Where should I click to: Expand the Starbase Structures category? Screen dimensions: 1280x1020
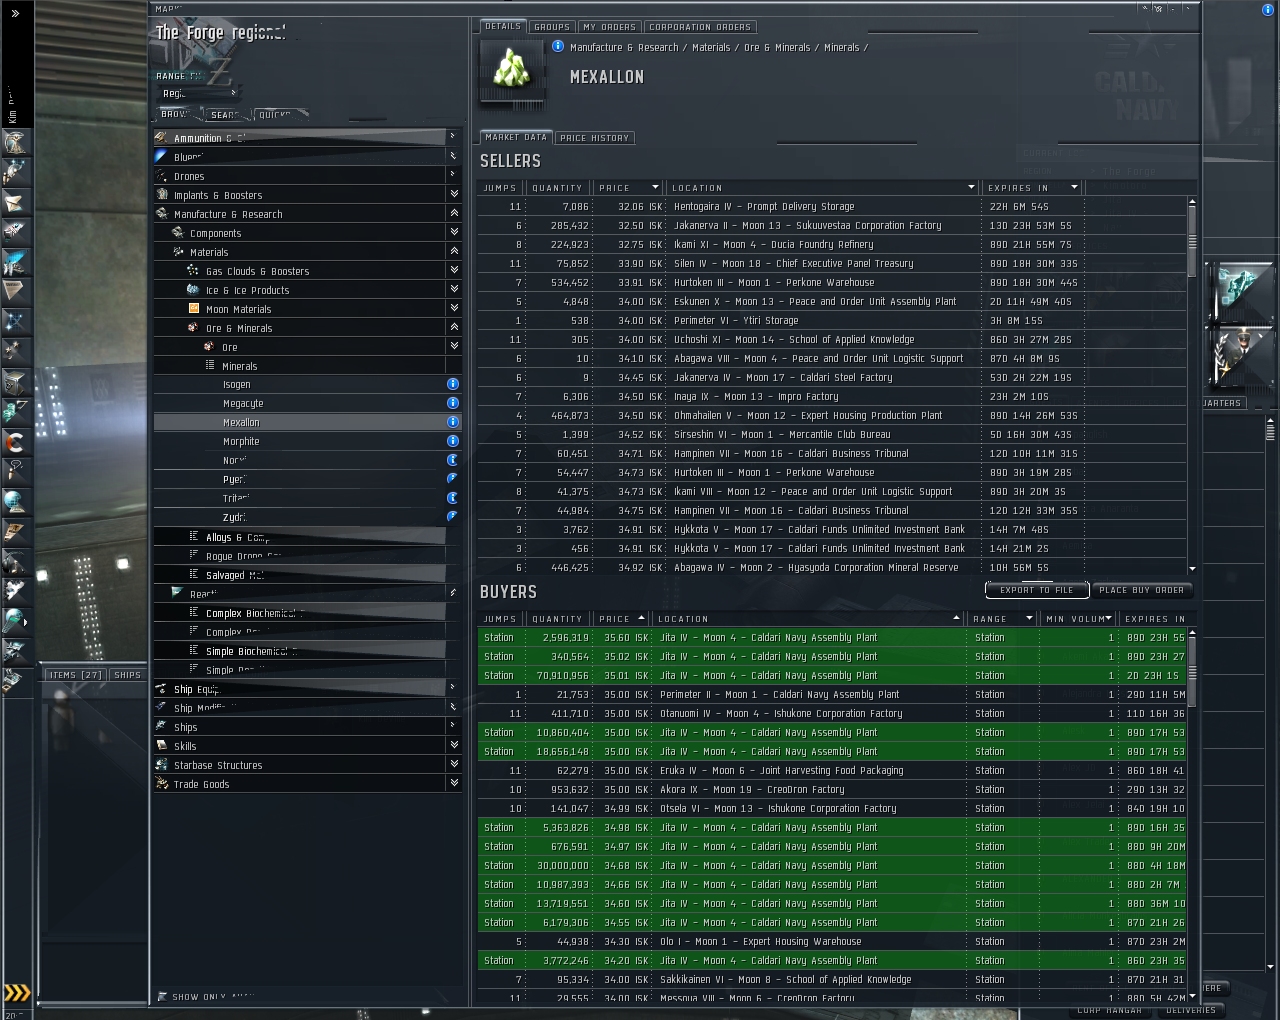click(x=454, y=764)
